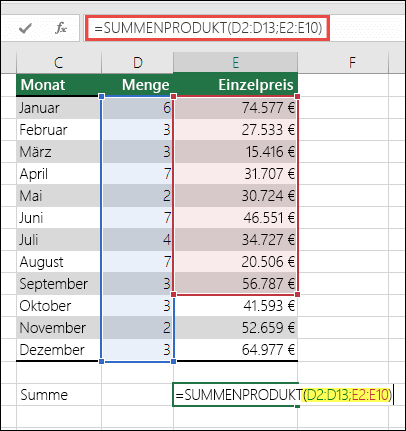Select the Februar cell
The image size is (406, 431).
click(x=59, y=130)
